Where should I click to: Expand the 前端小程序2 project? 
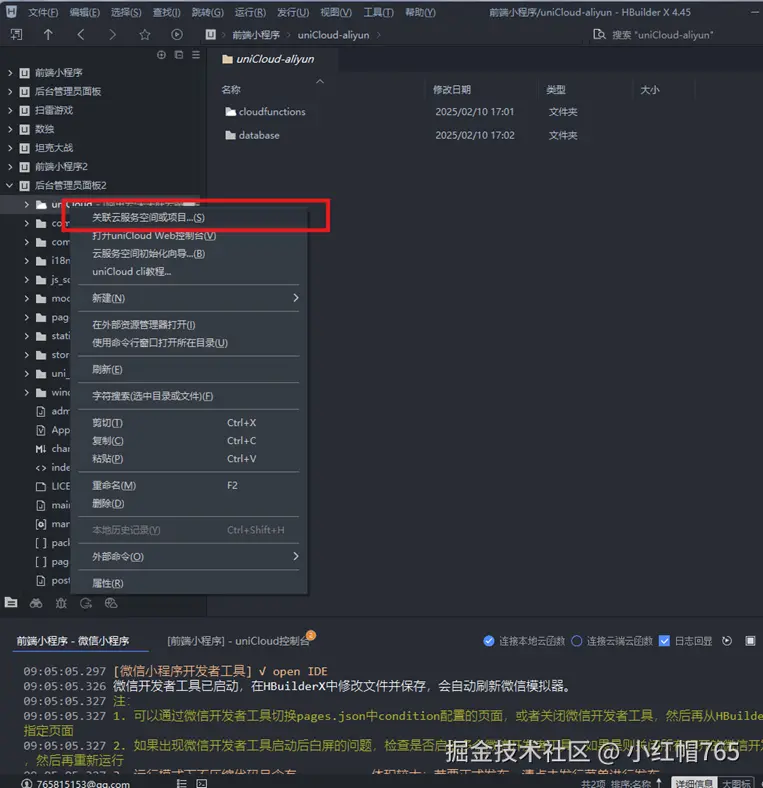coord(10,166)
